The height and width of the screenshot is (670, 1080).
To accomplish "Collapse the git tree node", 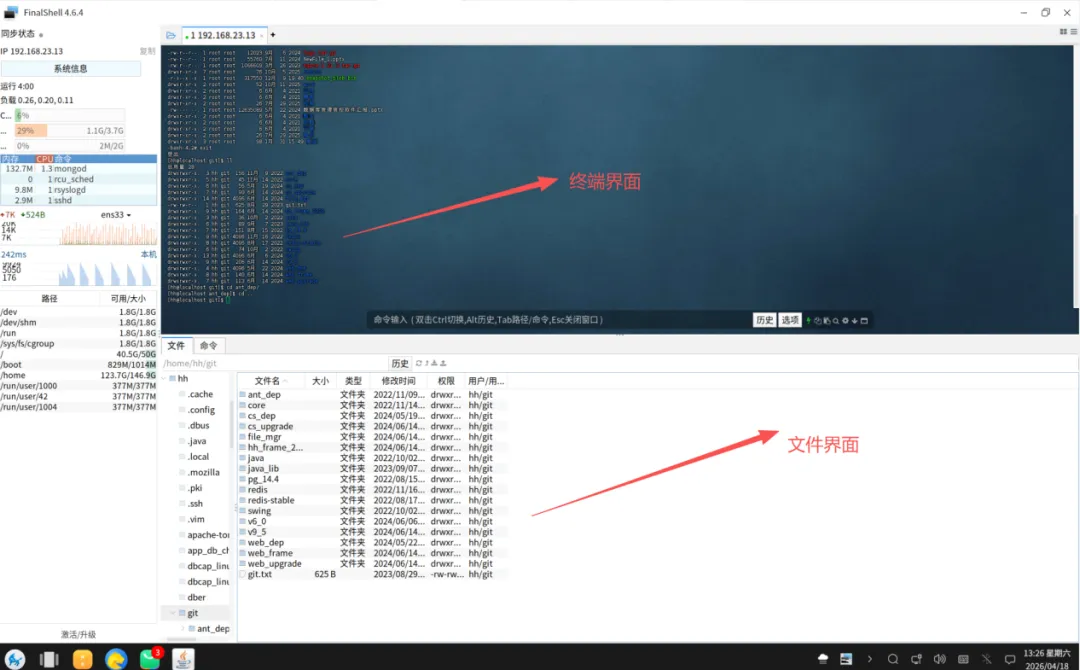I will [x=172, y=613].
